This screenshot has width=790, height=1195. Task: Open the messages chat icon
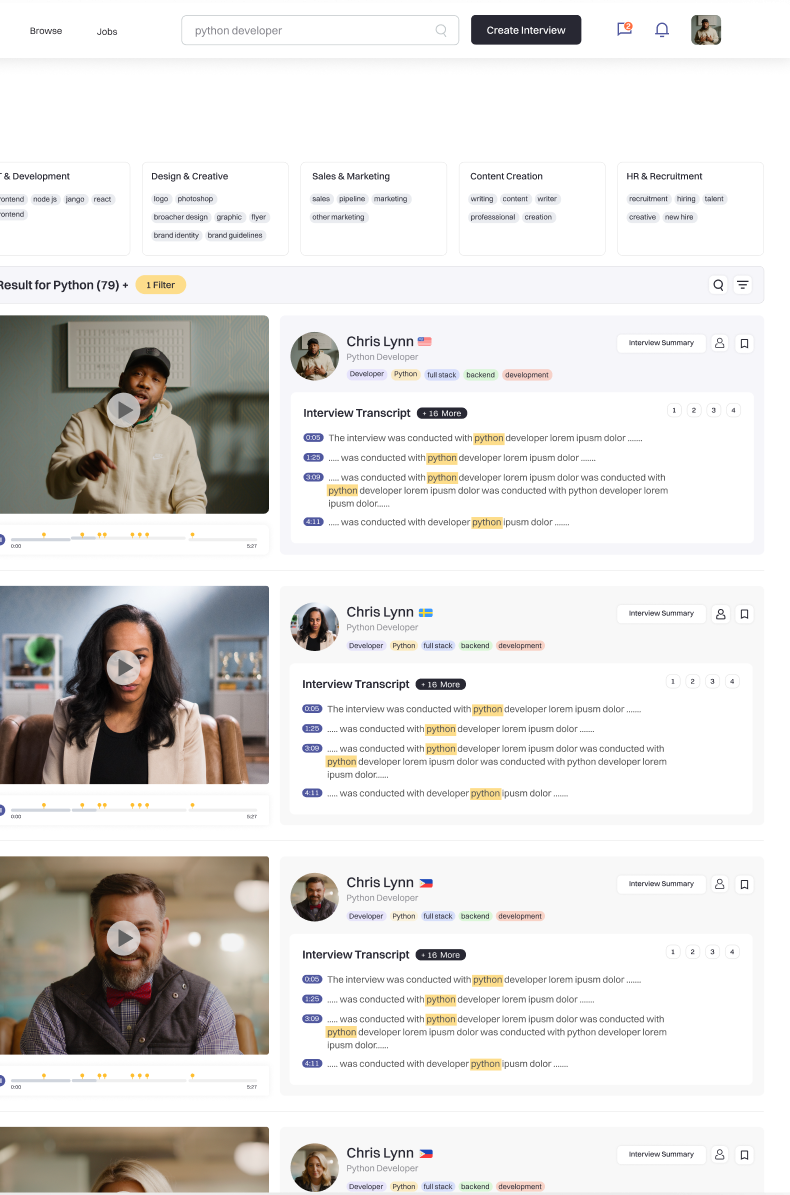tap(624, 30)
